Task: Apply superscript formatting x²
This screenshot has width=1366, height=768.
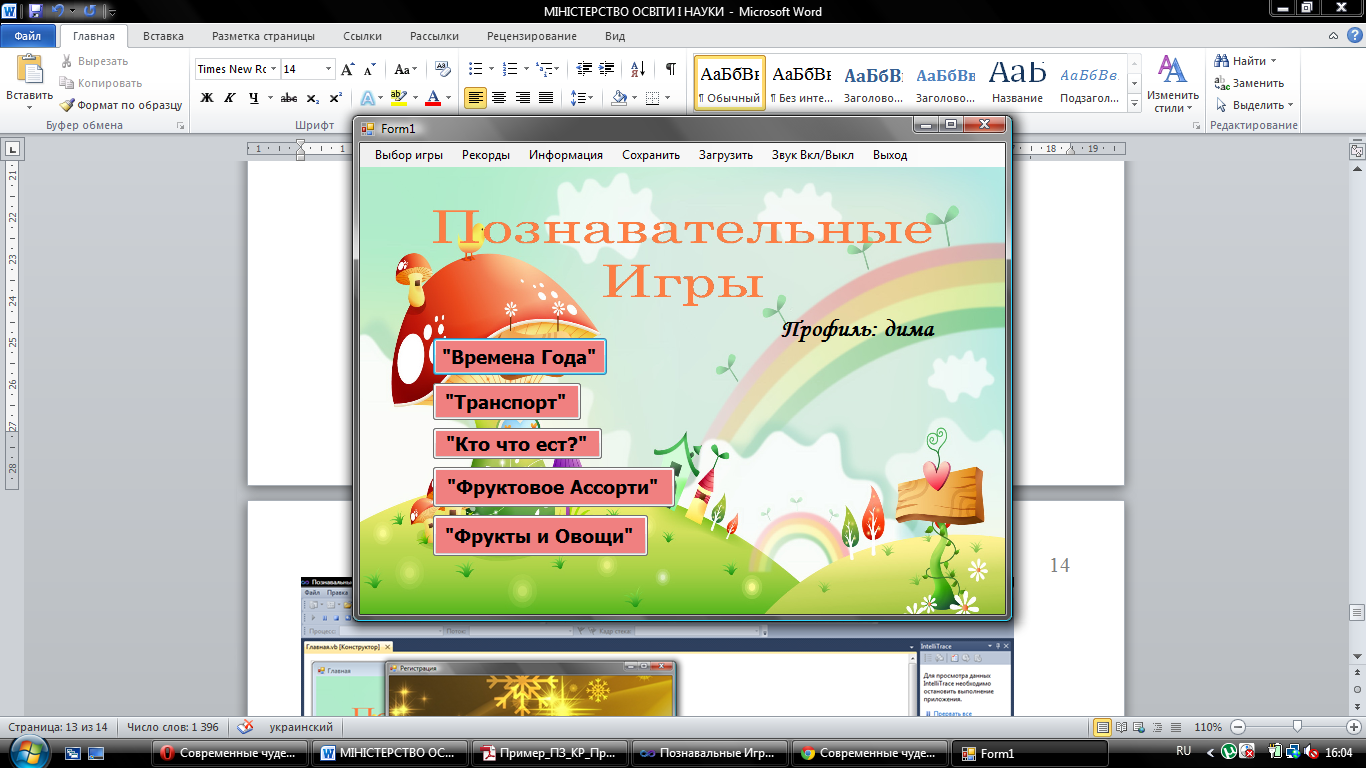Action: tap(336, 98)
